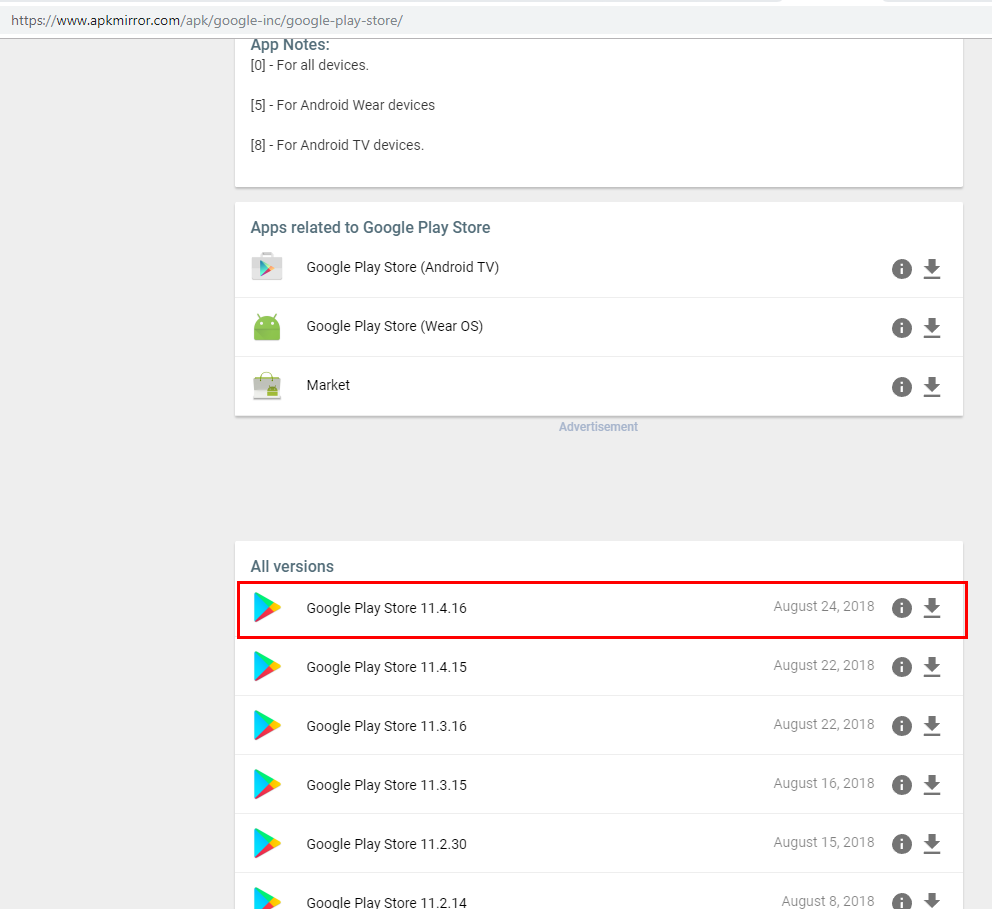The width and height of the screenshot is (992, 909).
Task: Click the Play Store 11.4.15 logo thumbnail
Action: click(x=267, y=666)
